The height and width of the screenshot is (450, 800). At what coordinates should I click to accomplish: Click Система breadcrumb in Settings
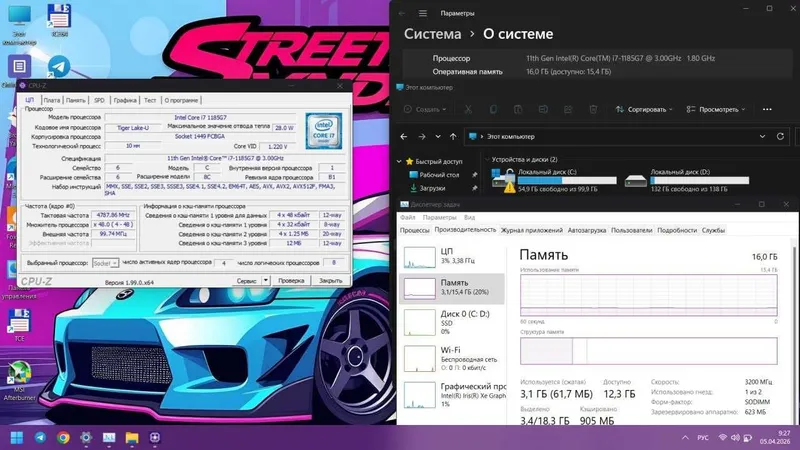tap(433, 34)
